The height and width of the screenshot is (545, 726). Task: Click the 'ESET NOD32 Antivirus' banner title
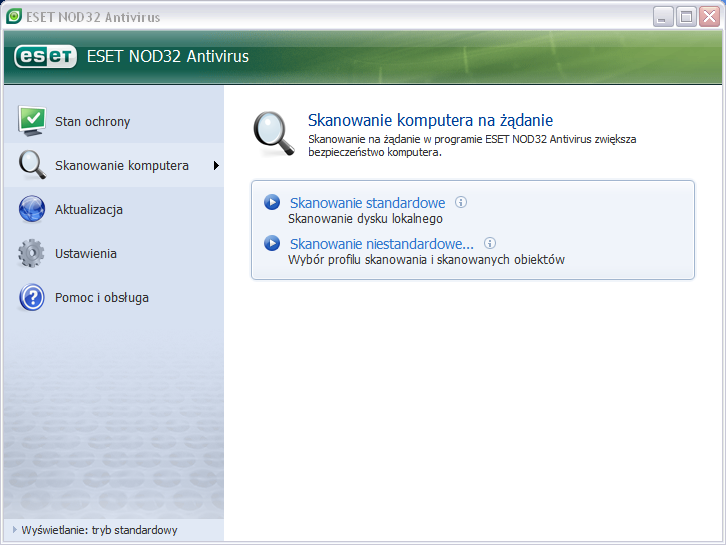point(168,56)
